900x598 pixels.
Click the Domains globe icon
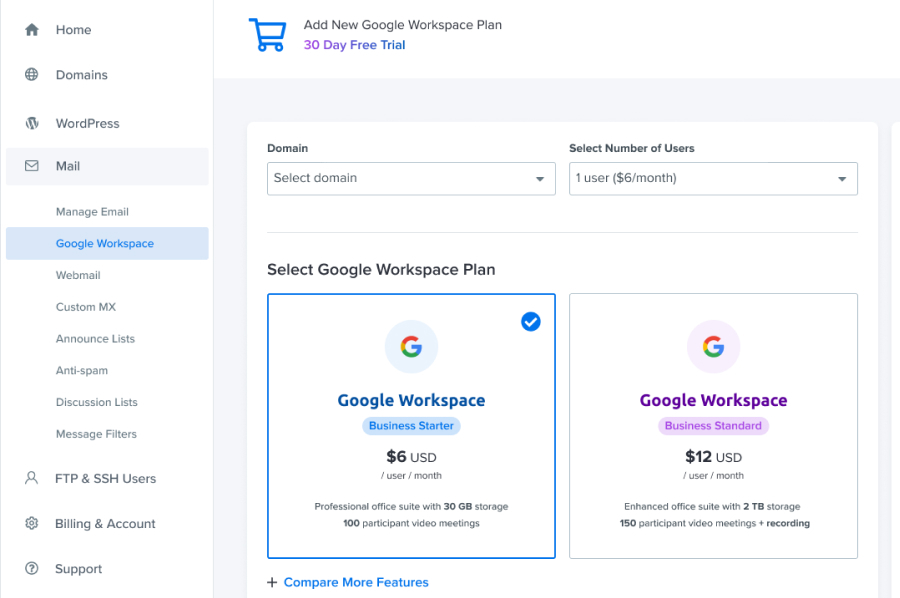(x=32, y=75)
